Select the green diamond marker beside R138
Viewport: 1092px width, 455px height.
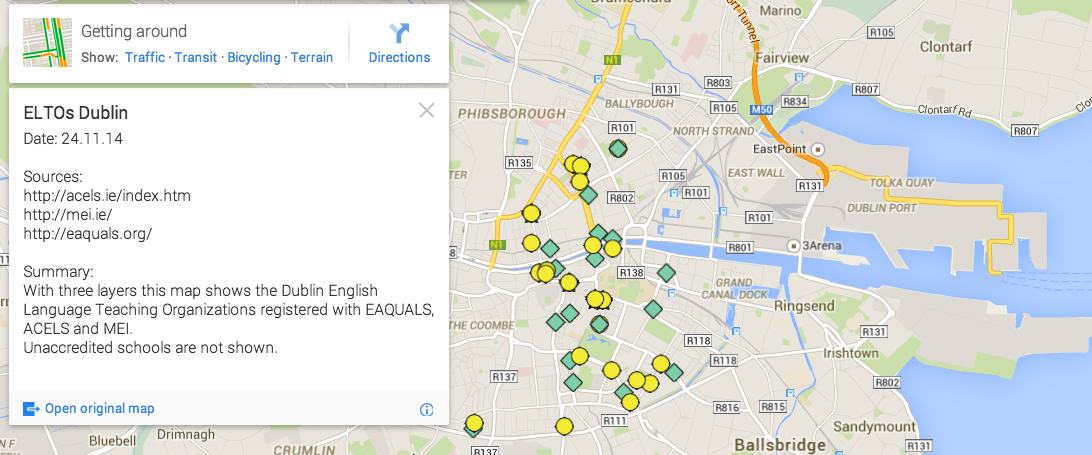[x=666, y=273]
